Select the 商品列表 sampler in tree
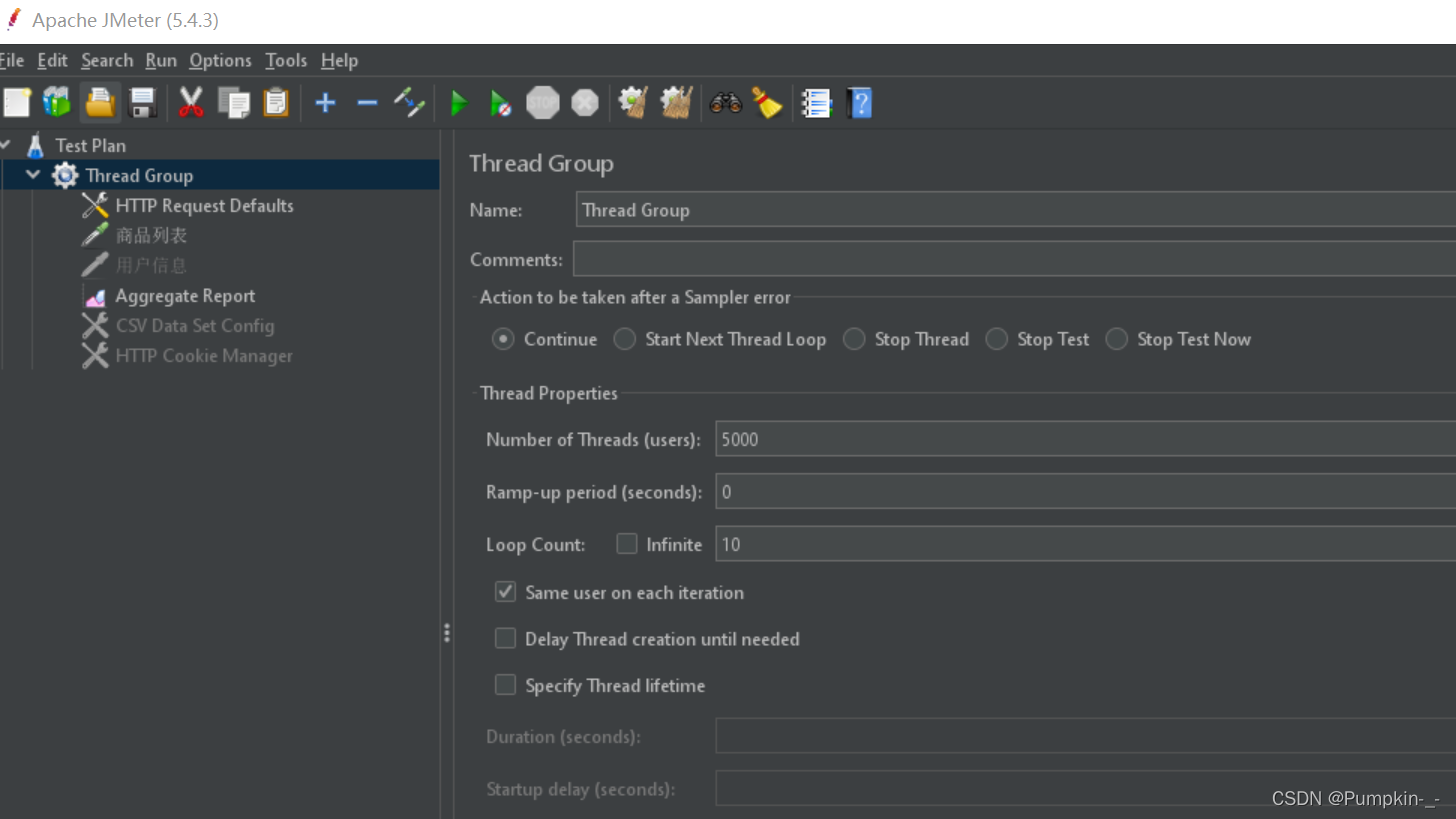The width and height of the screenshot is (1456, 819). click(x=151, y=235)
